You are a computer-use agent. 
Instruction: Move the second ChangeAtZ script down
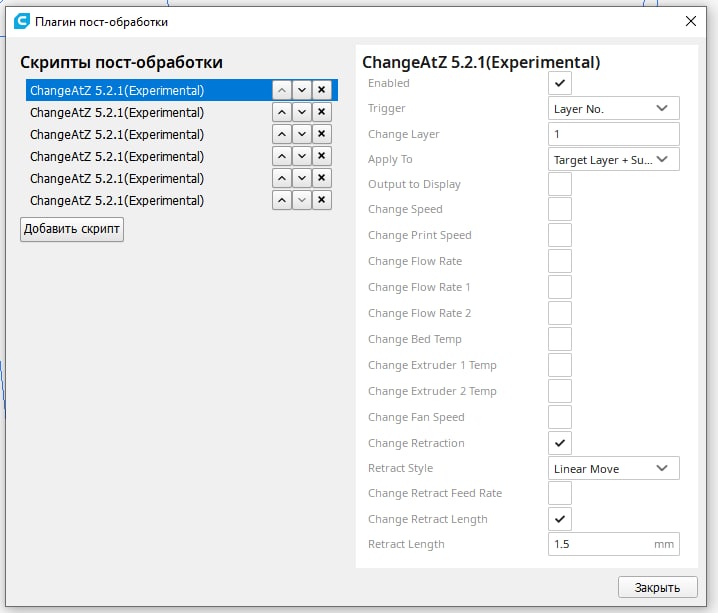[302, 112]
